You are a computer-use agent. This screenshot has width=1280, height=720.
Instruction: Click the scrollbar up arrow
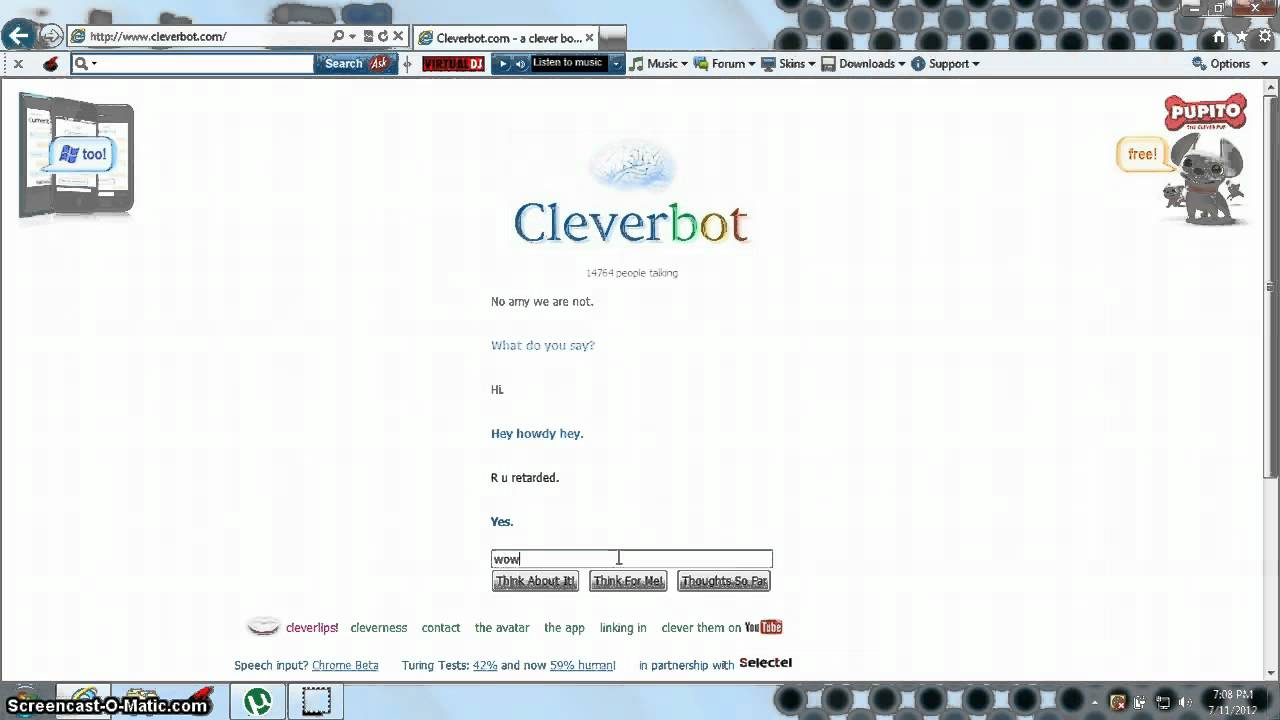pyautogui.click(x=1272, y=89)
